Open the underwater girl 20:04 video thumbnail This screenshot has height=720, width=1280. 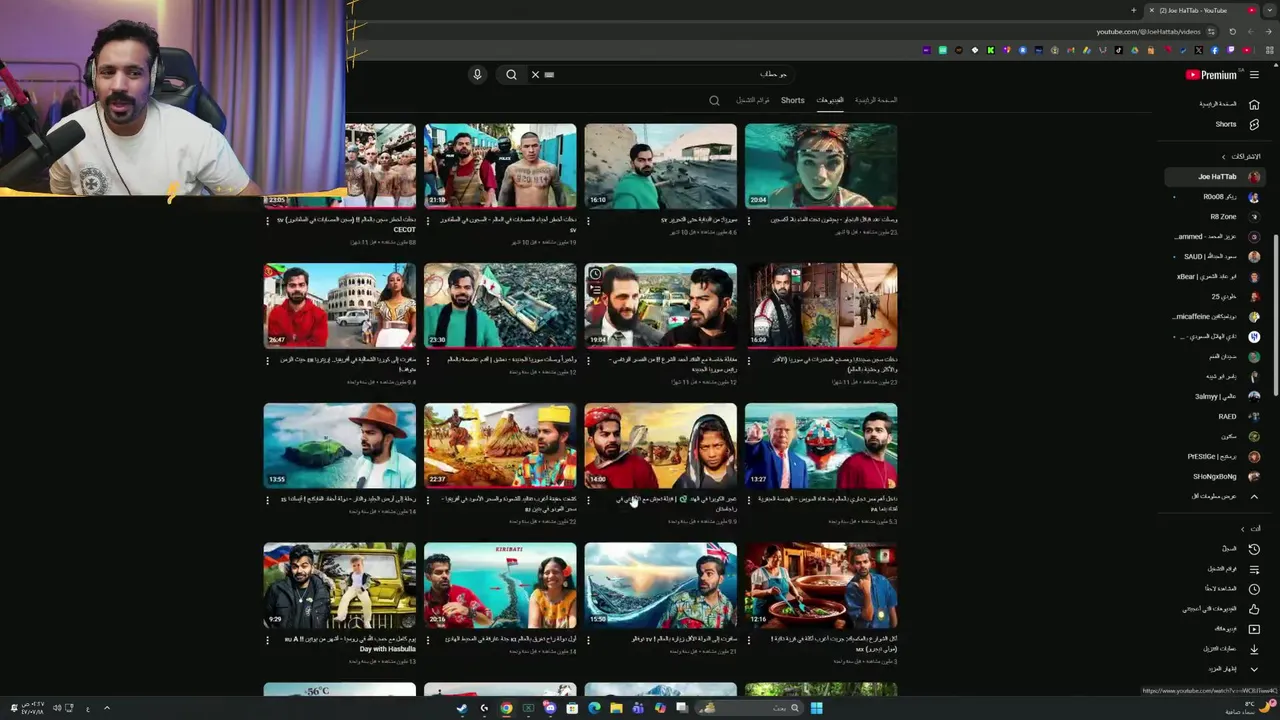821,166
